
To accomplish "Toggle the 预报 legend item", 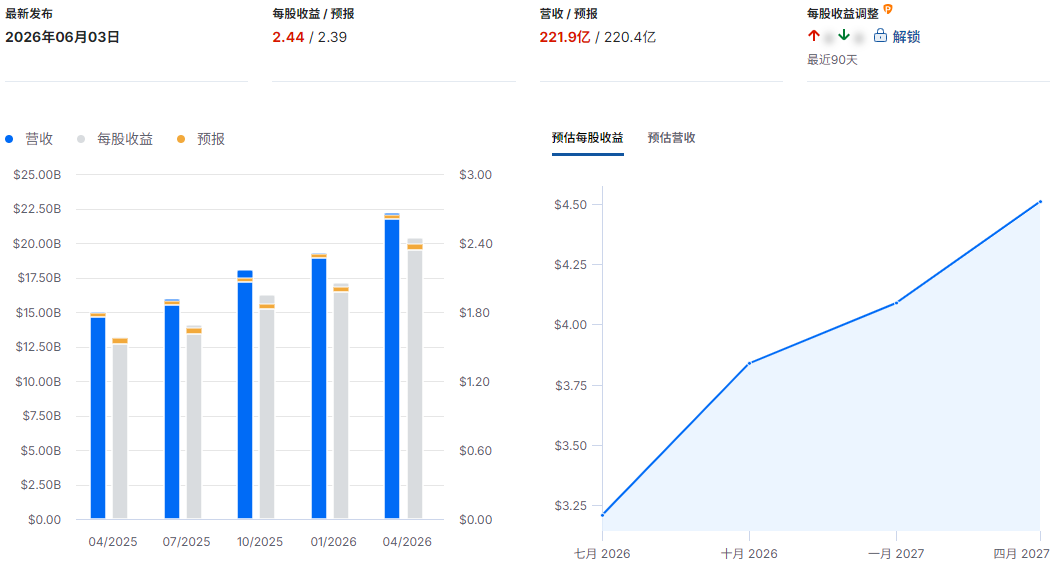I will [x=201, y=139].
